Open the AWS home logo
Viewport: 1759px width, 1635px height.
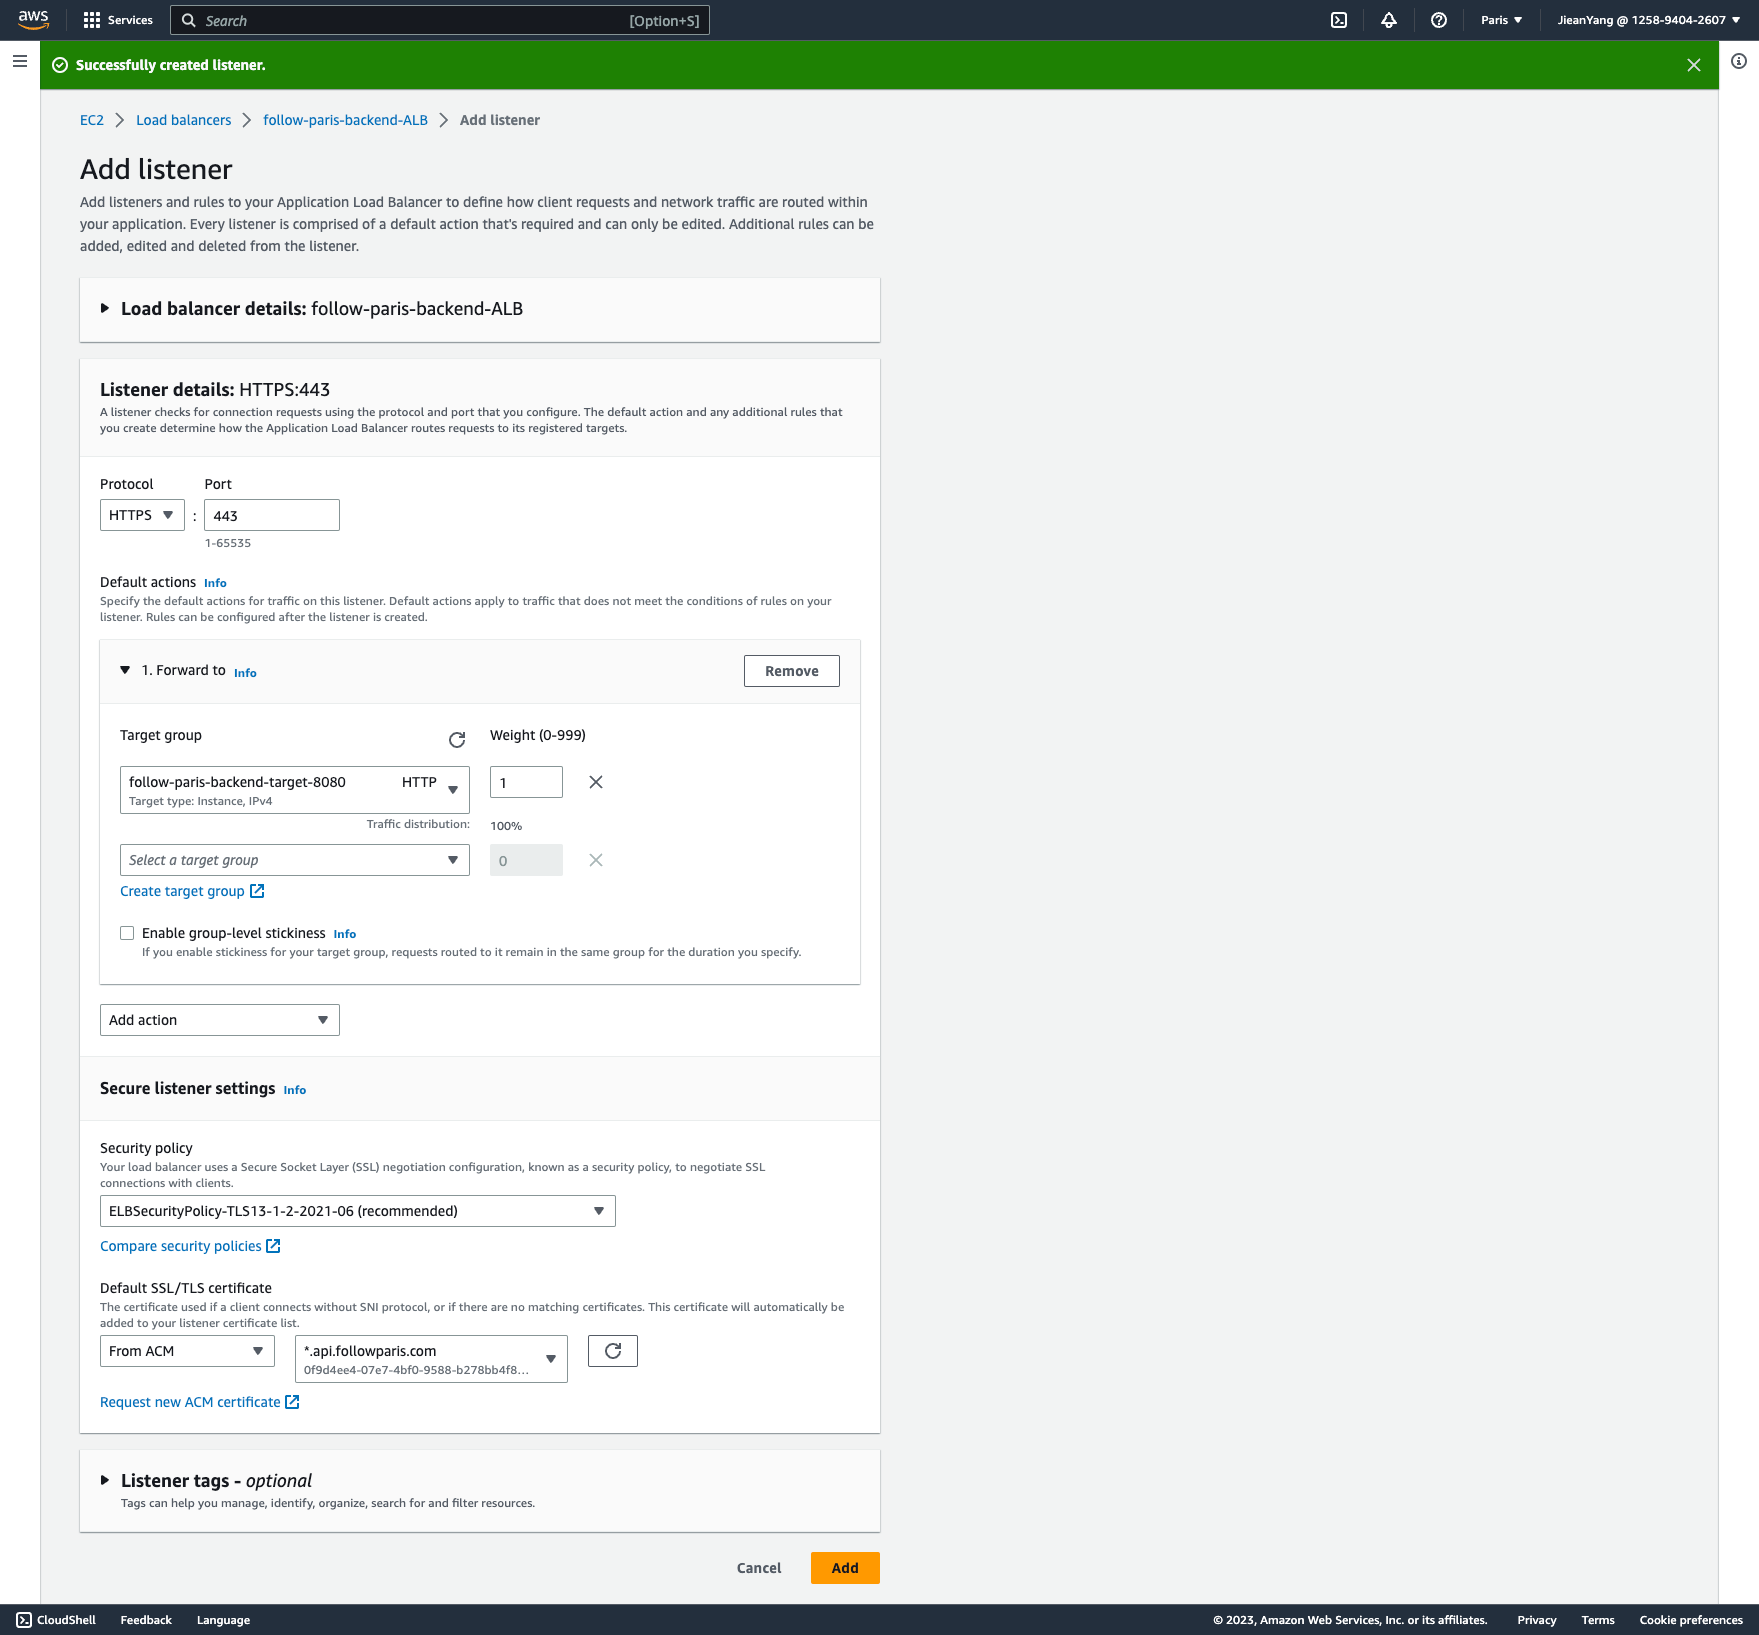(33, 20)
